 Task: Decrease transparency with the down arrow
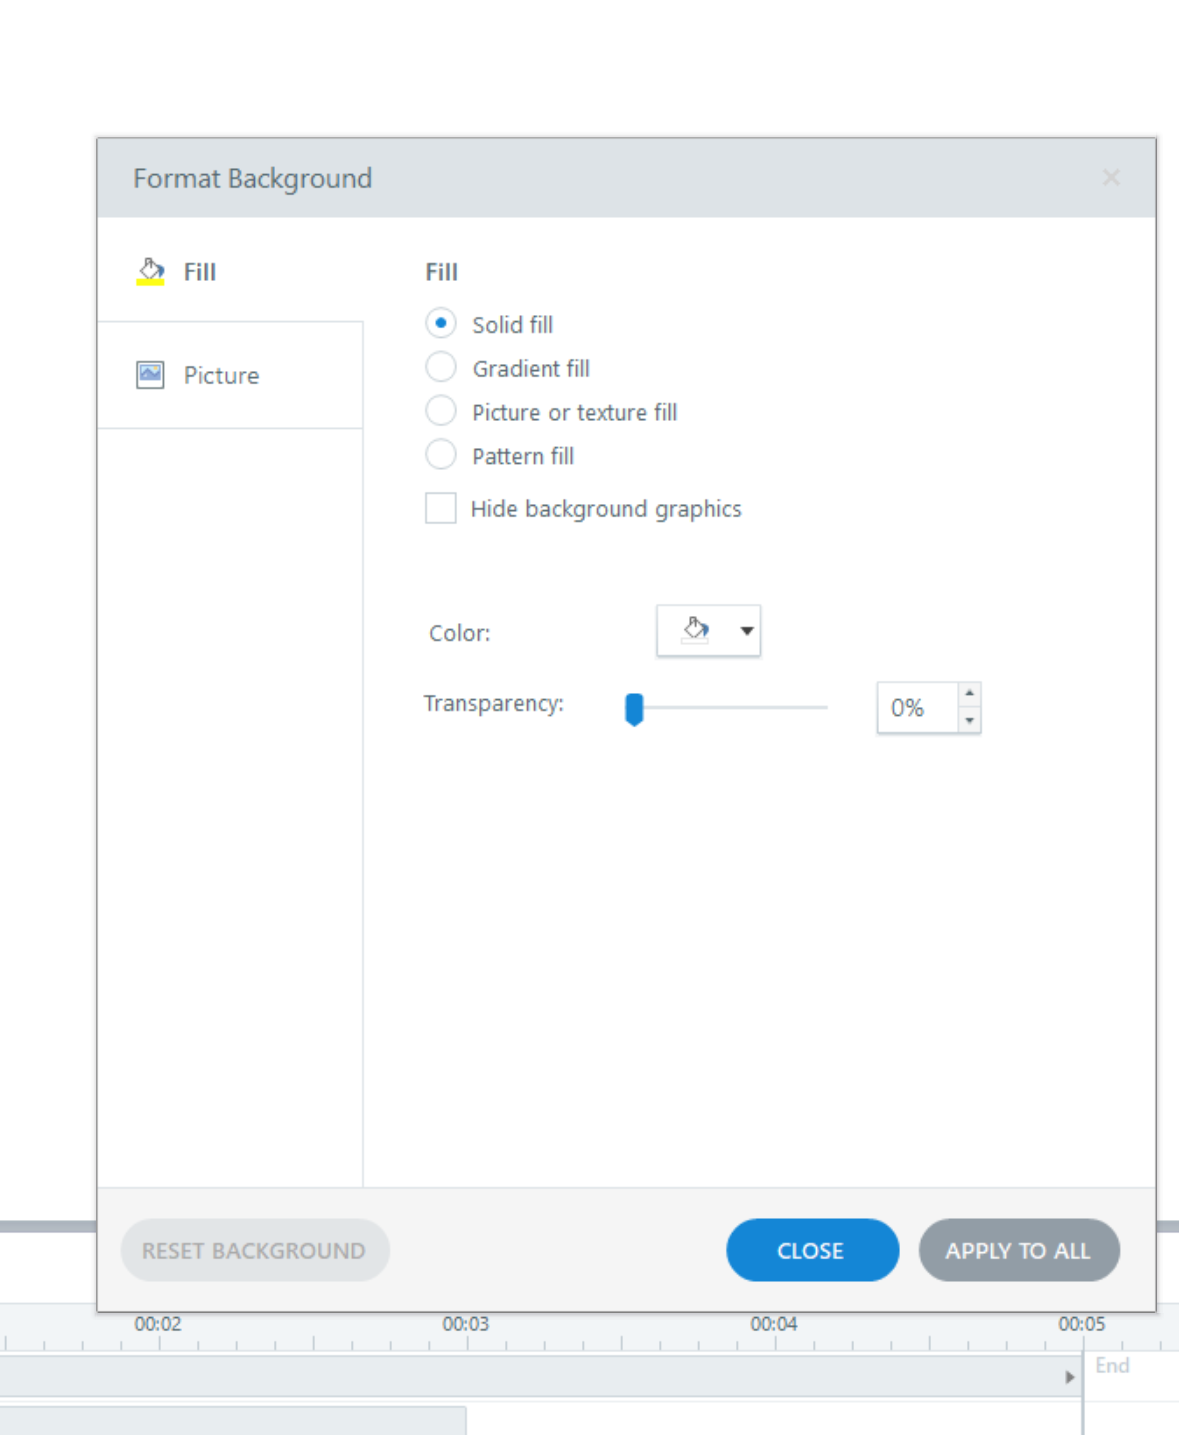click(x=969, y=721)
